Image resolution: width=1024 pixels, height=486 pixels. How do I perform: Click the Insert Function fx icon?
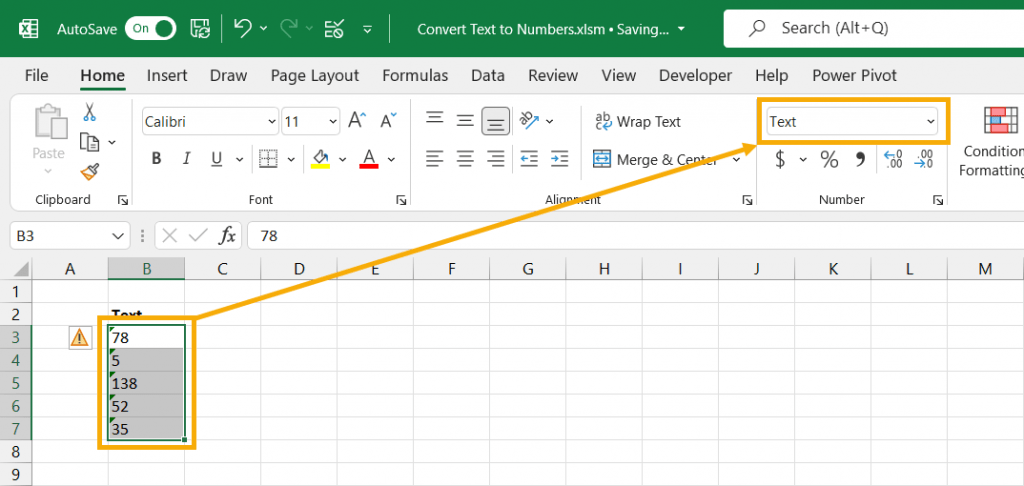click(x=227, y=236)
